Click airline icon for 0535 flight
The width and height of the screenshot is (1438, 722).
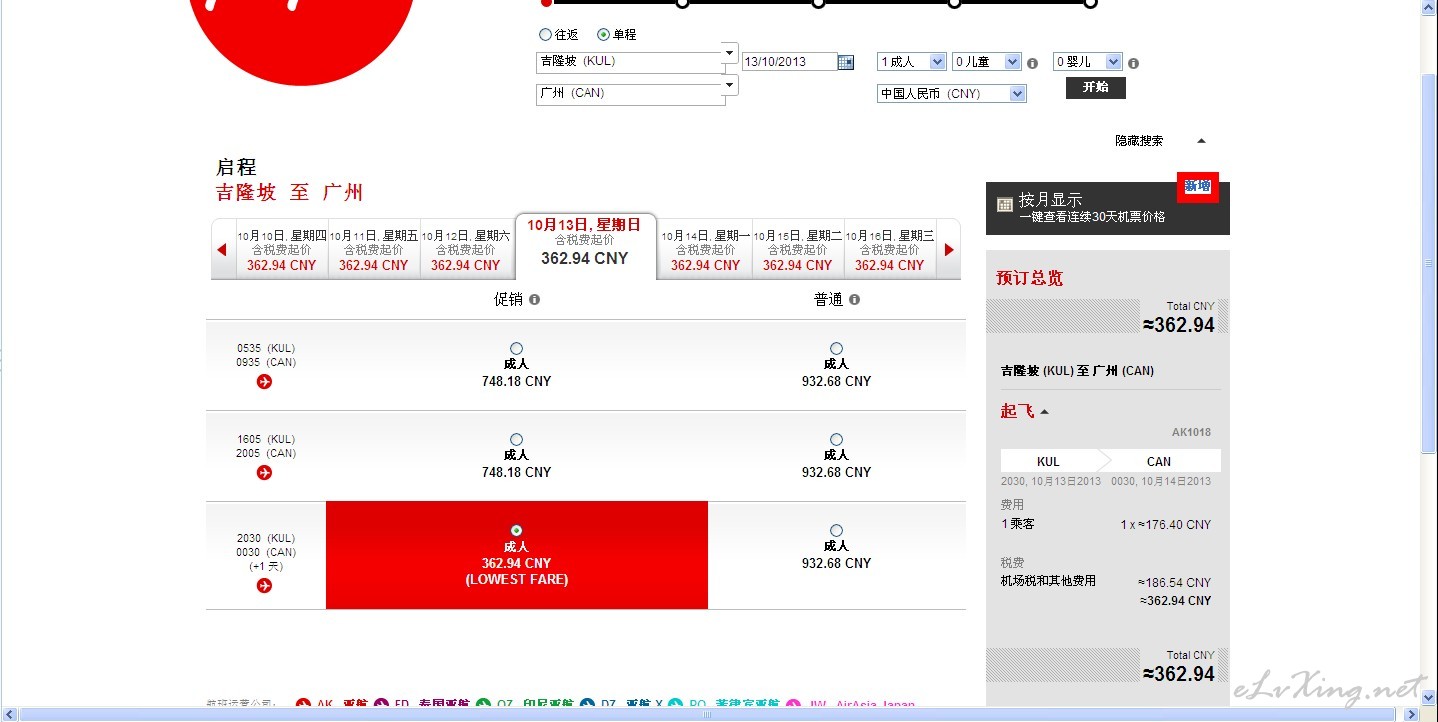(264, 381)
